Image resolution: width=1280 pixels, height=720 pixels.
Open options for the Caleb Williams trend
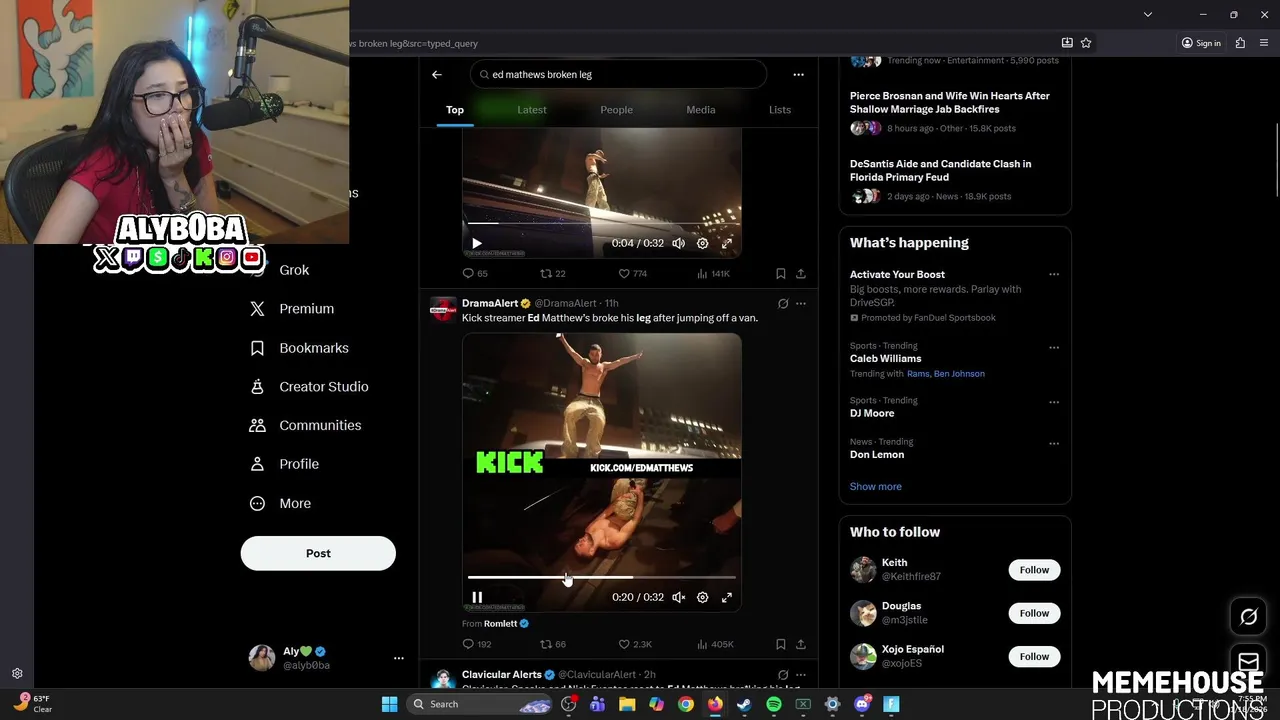coord(1054,348)
